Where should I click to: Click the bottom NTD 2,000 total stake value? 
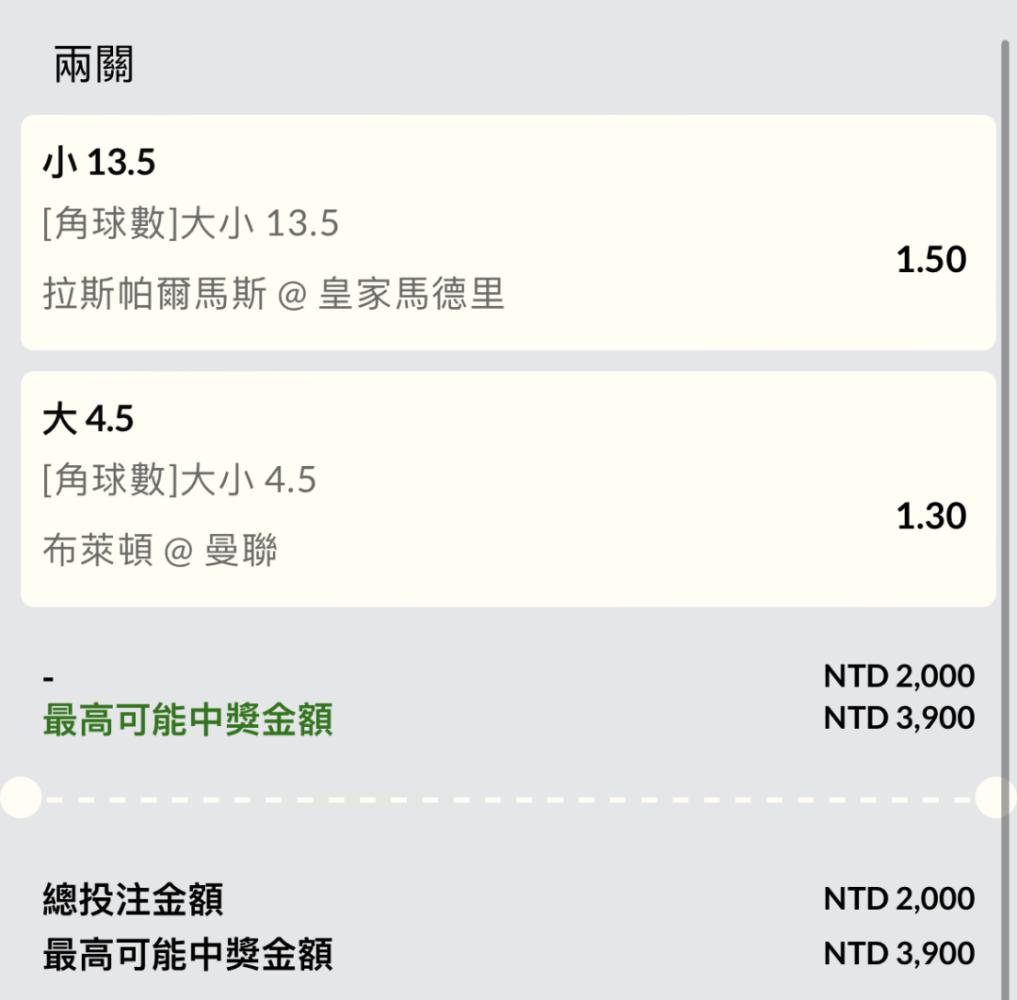click(899, 898)
